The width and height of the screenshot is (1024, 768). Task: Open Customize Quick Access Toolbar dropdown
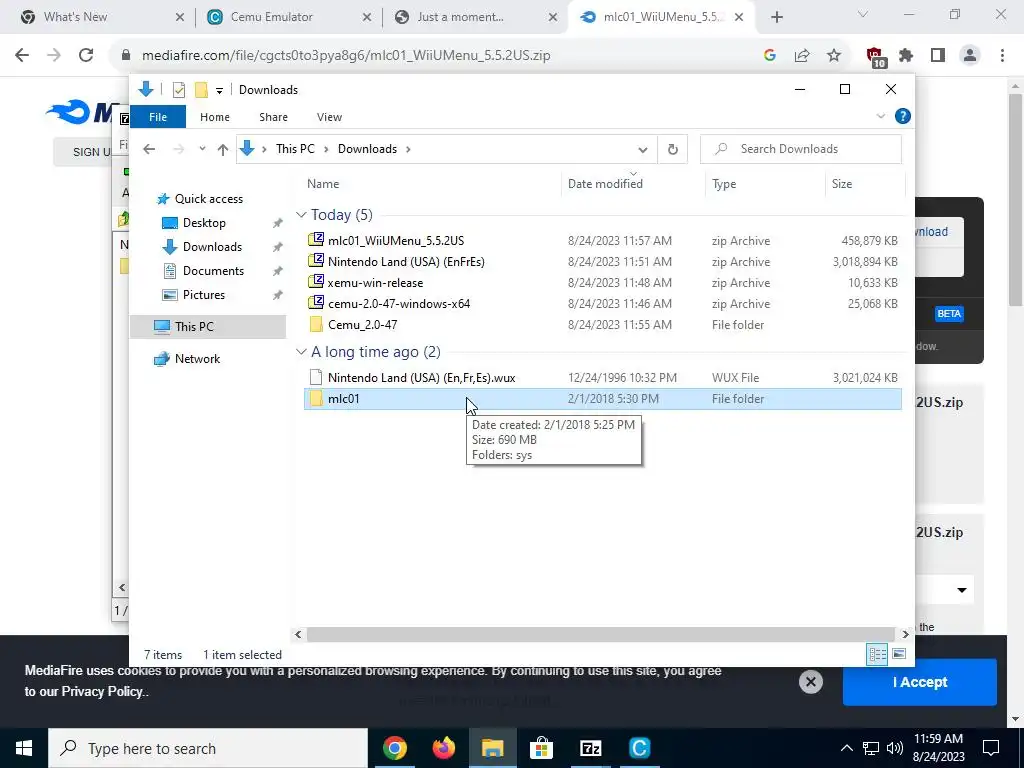tap(219, 91)
